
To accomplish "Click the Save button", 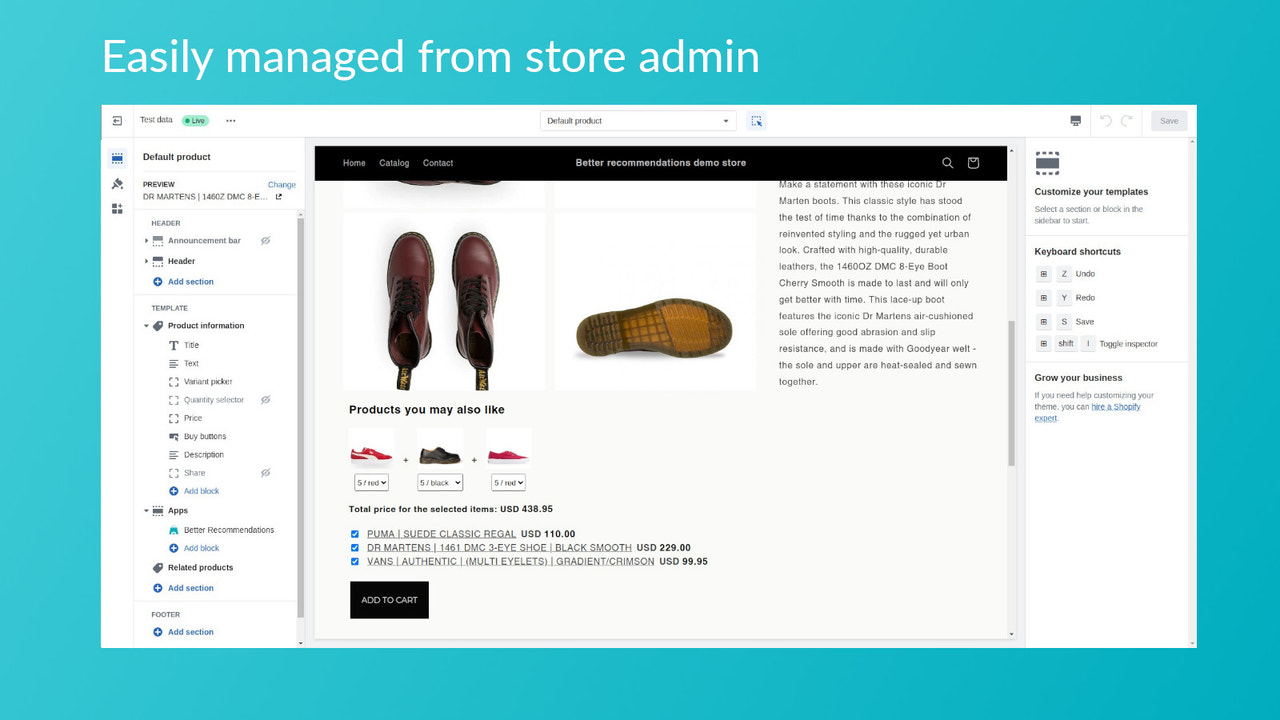I will [x=1168, y=120].
